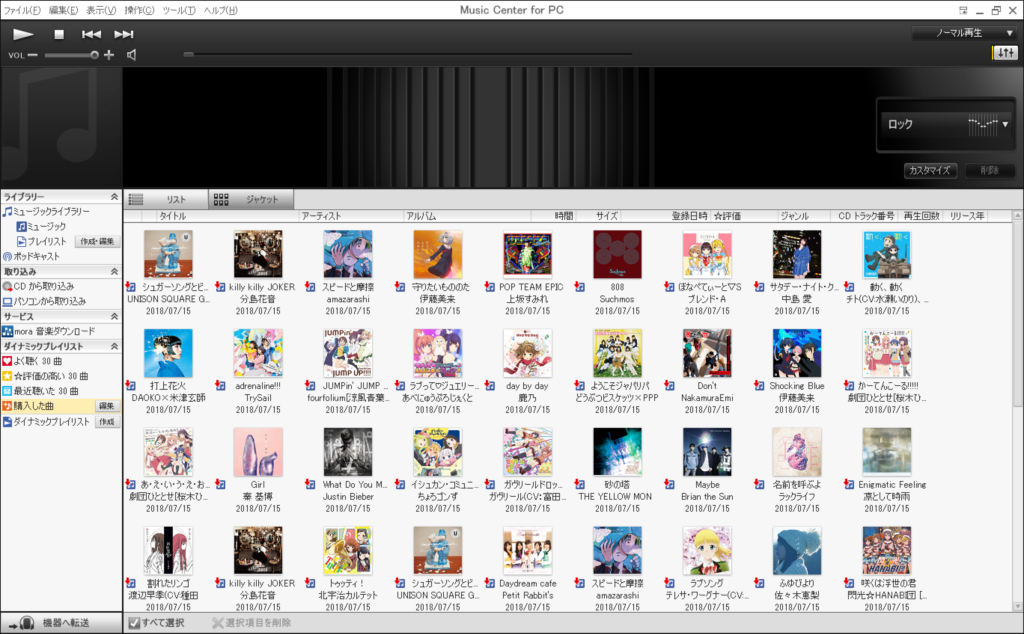Open the ヘルプ(H) menu

click(221, 10)
